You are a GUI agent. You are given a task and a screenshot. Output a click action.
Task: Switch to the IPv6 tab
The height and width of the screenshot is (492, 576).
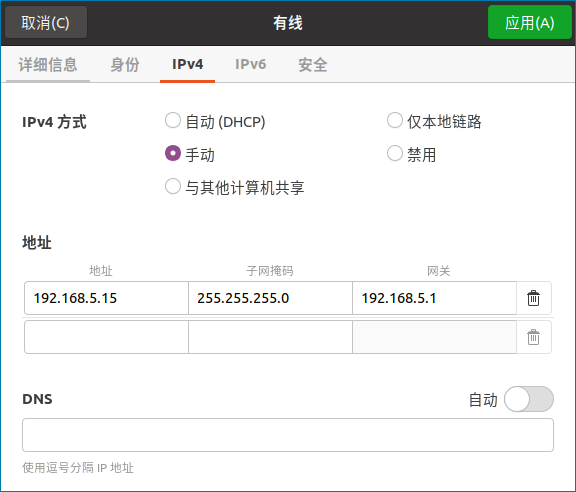click(251, 65)
